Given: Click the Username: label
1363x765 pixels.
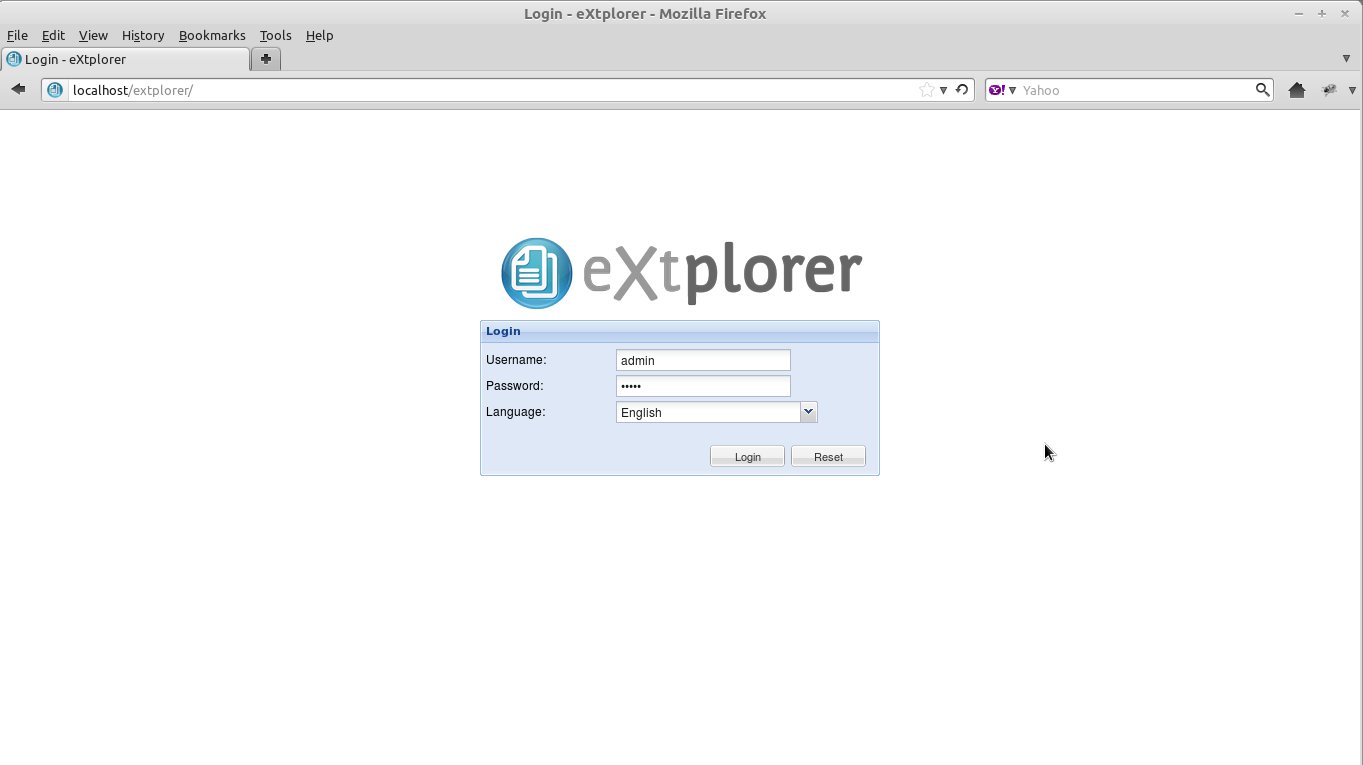Looking at the screenshot, I should click(x=516, y=360).
